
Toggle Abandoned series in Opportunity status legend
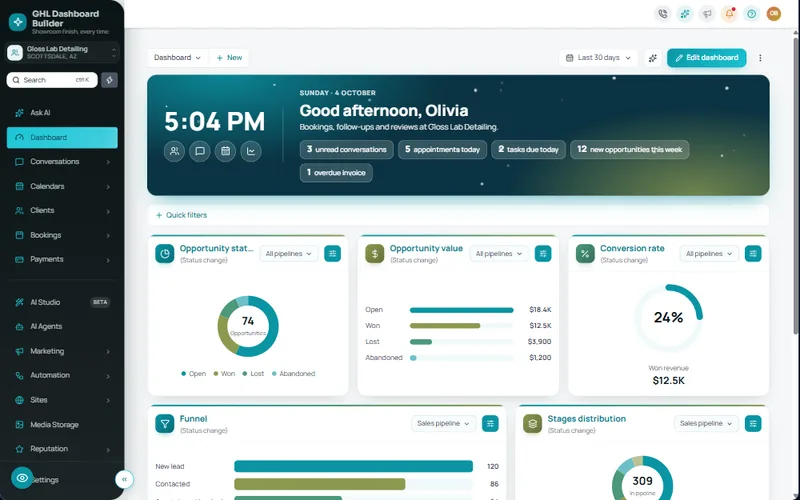pyautogui.click(x=293, y=374)
